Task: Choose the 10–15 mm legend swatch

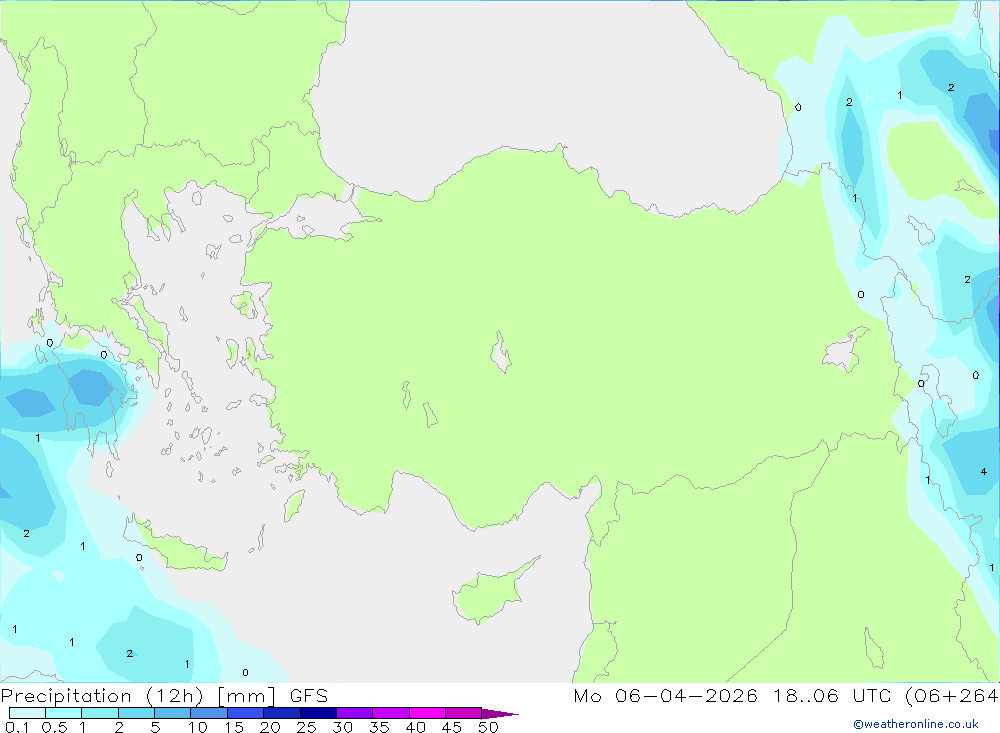Action: [x=209, y=713]
